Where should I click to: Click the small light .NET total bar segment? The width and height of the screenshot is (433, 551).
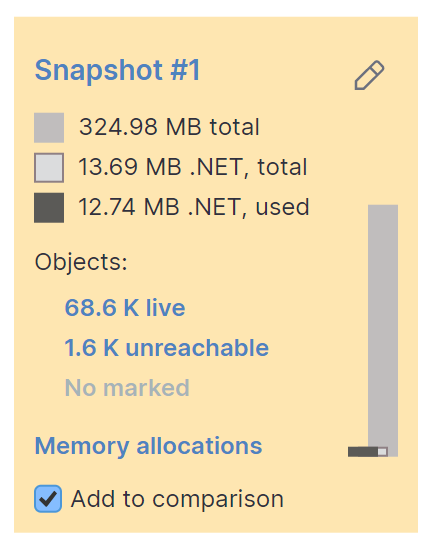click(x=383, y=452)
